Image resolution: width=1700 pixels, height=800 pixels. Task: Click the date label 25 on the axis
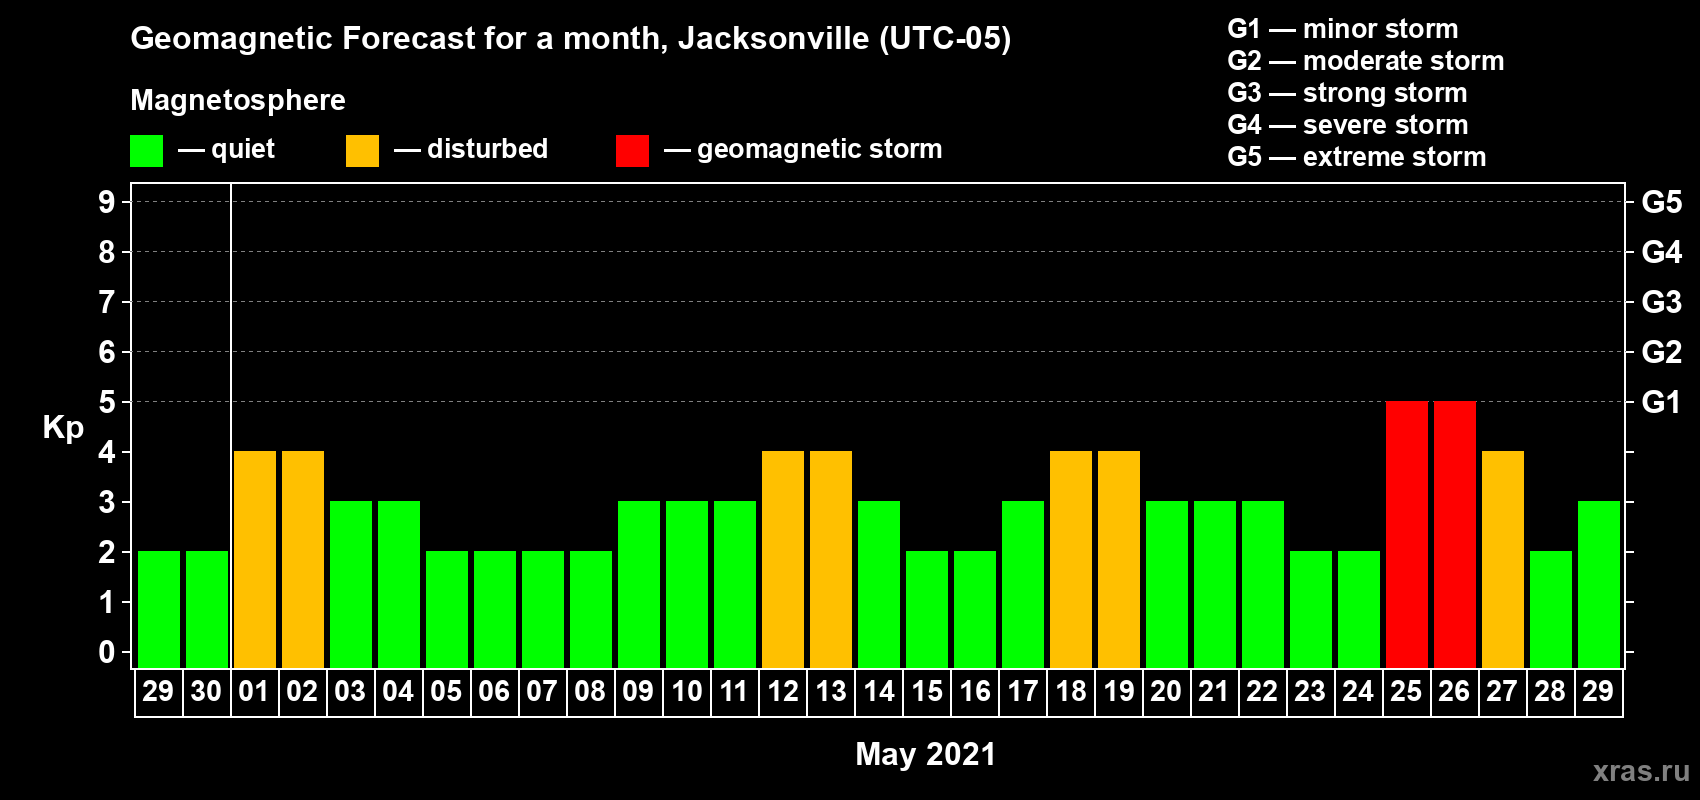pyautogui.click(x=1406, y=692)
